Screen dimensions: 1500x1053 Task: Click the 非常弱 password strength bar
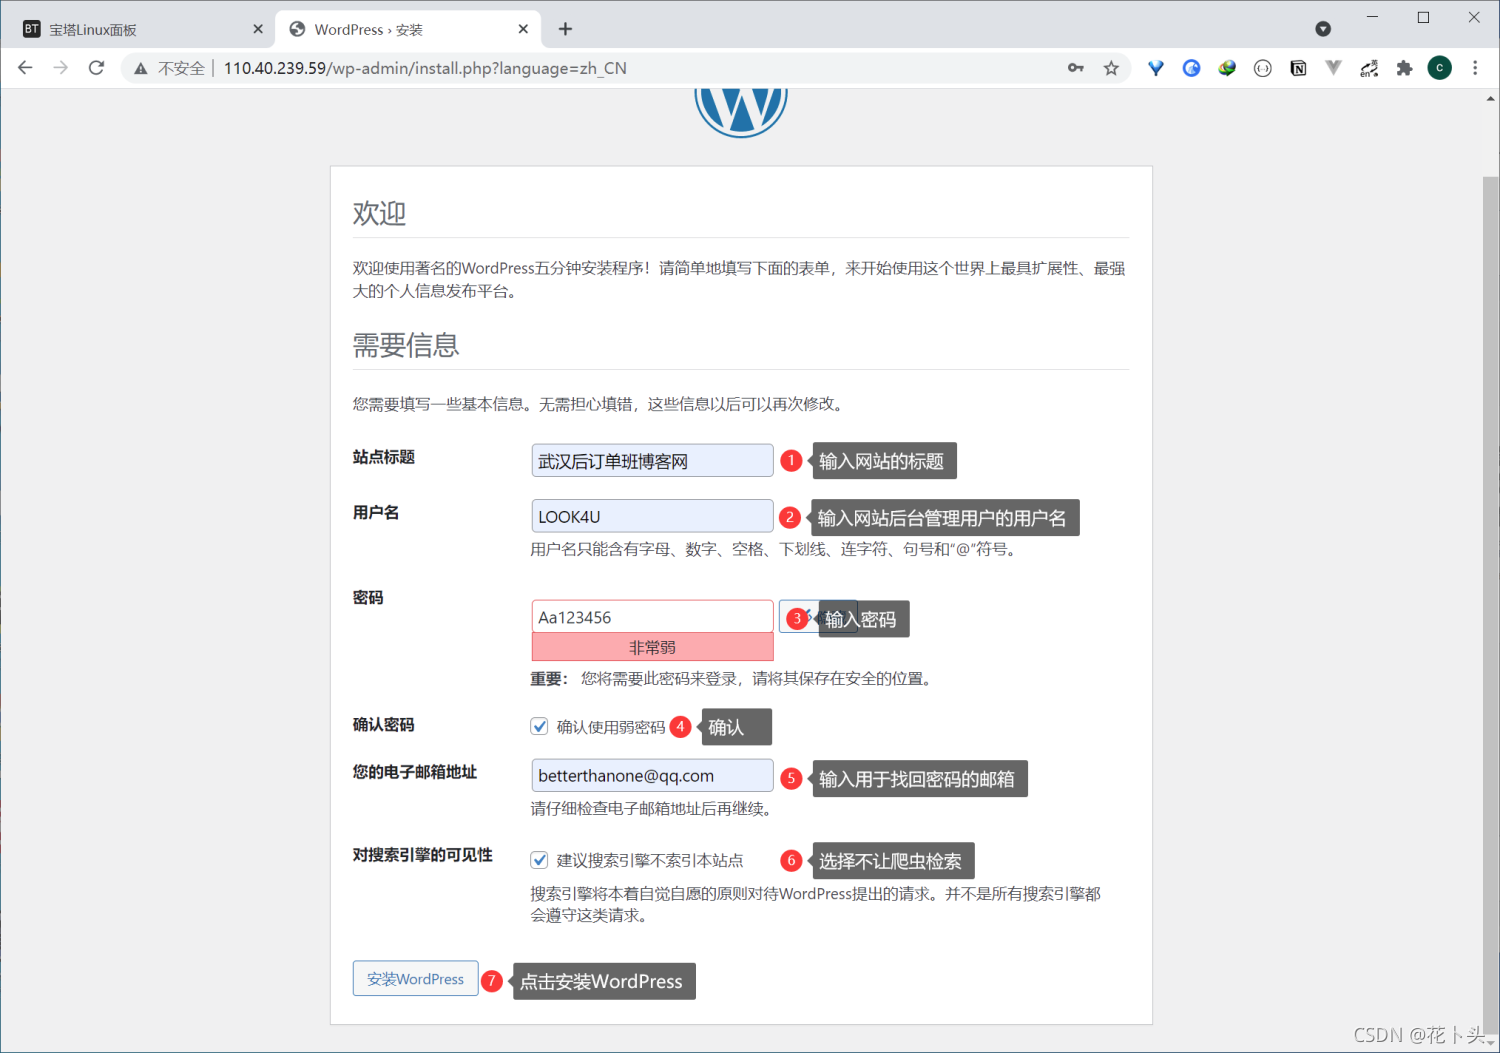(651, 647)
